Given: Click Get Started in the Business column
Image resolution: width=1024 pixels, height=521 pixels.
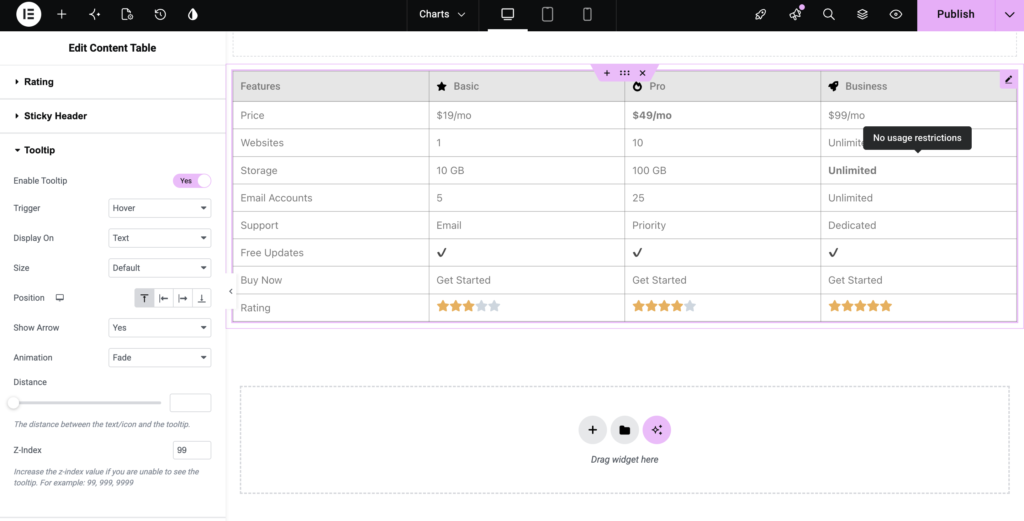Looking at the screenshot, I should (x=855, y=280).
